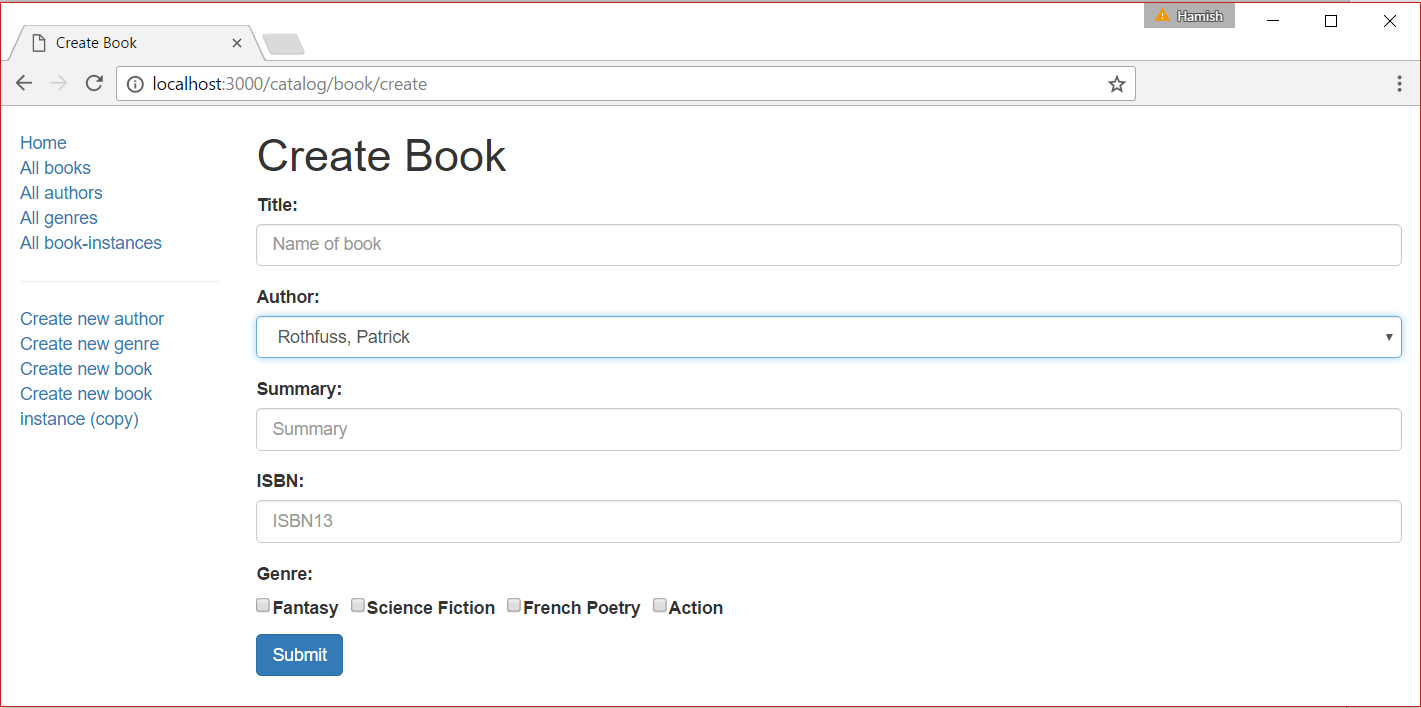Bookmark this page with the star icon

[x=1116, y=83]
